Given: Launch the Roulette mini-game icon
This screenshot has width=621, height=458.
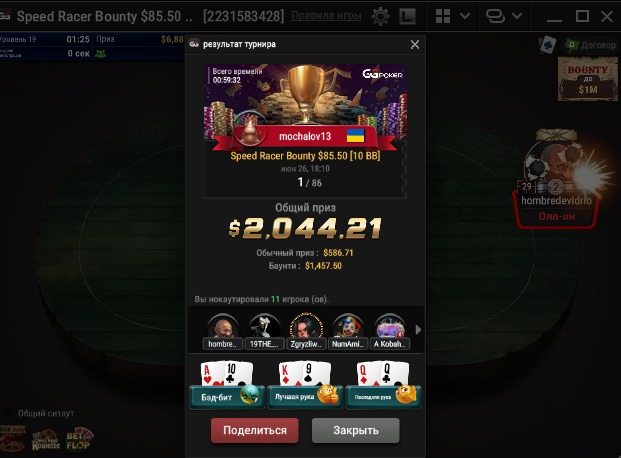Looking at the screenshot, I should point(46,440).
